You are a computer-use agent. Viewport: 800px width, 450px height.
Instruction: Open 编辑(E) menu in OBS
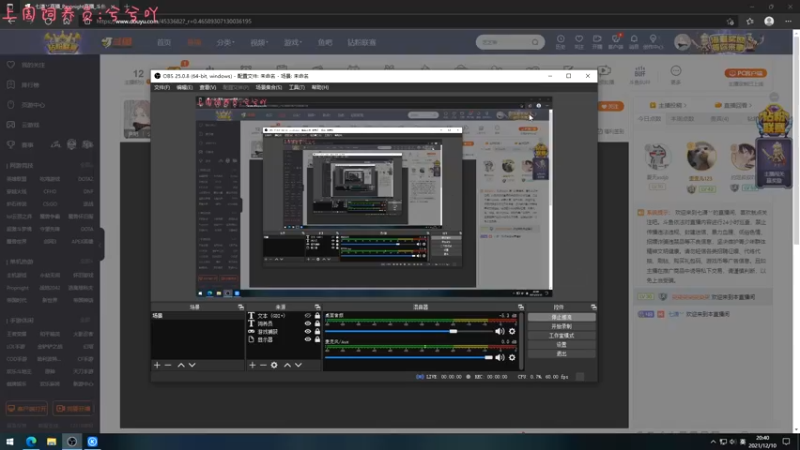184,88
